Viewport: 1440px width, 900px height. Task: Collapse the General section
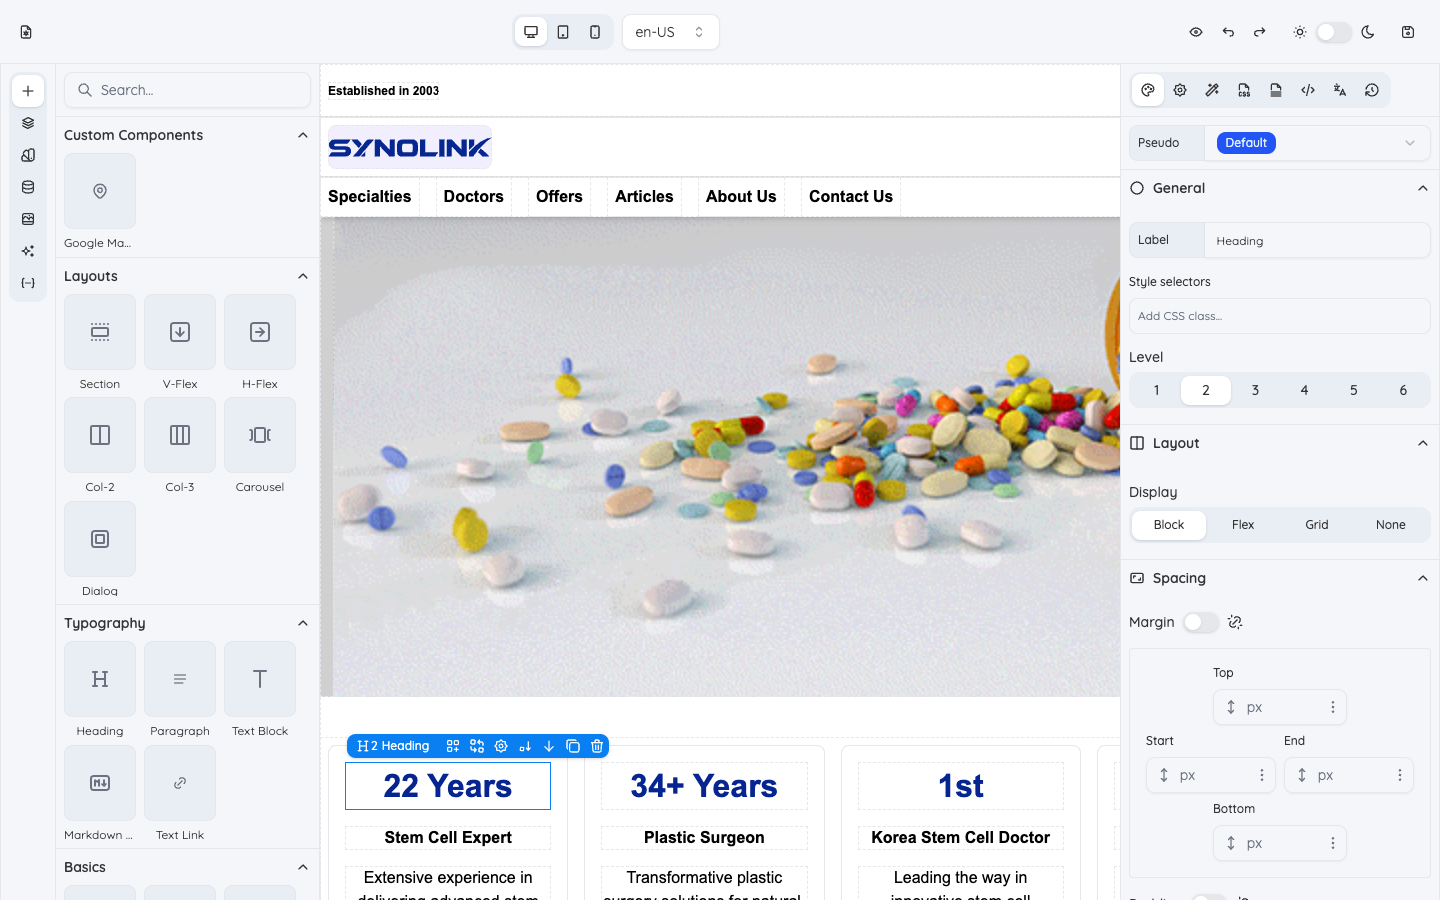1423,188
